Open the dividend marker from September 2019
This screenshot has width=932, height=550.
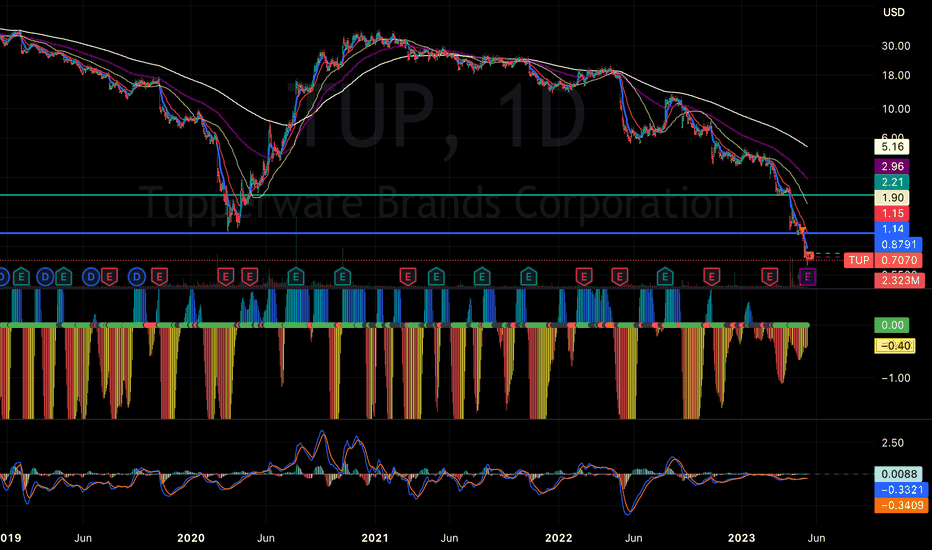pos(137,276)
